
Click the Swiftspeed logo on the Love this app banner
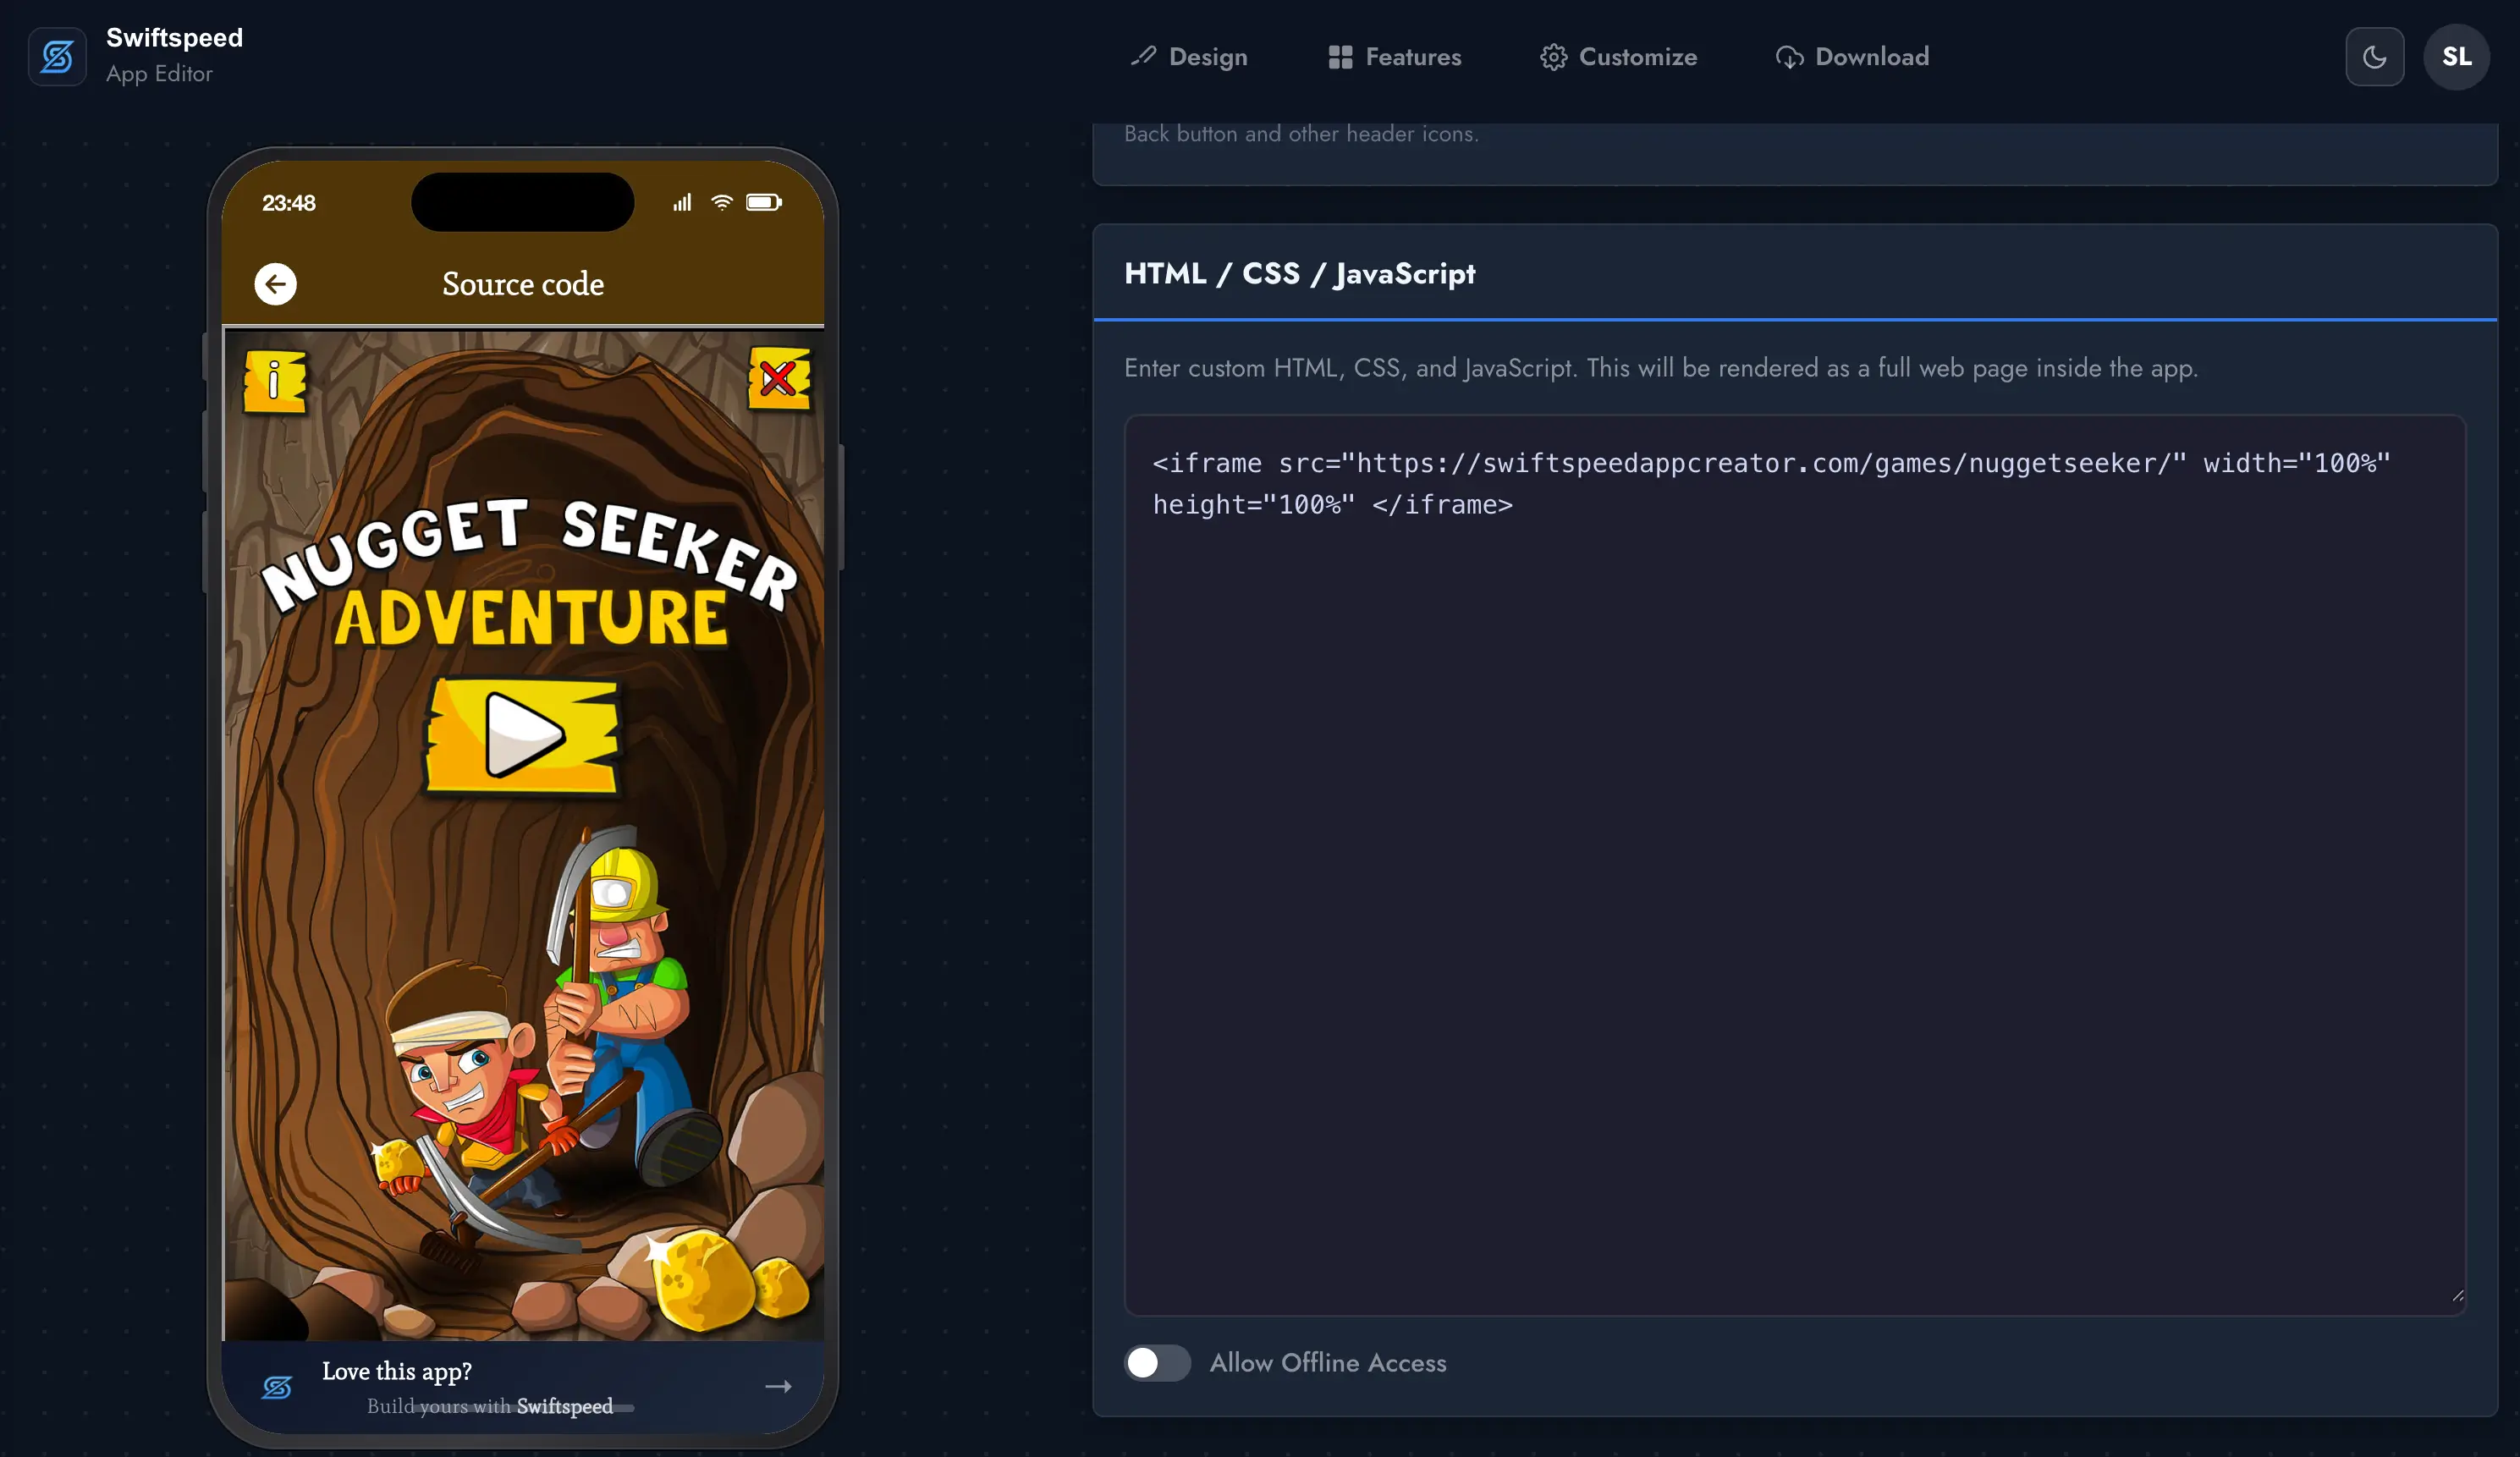277,1387
